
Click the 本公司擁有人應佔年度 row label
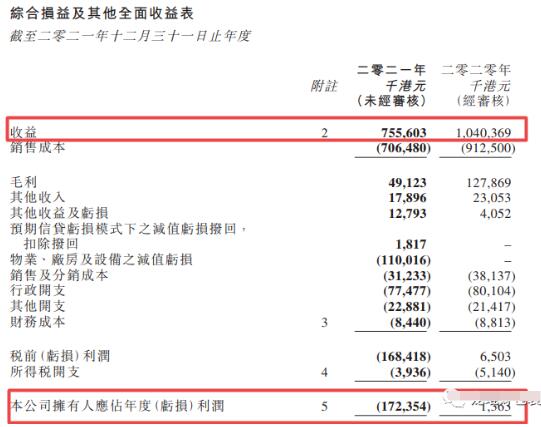point(117,406)
